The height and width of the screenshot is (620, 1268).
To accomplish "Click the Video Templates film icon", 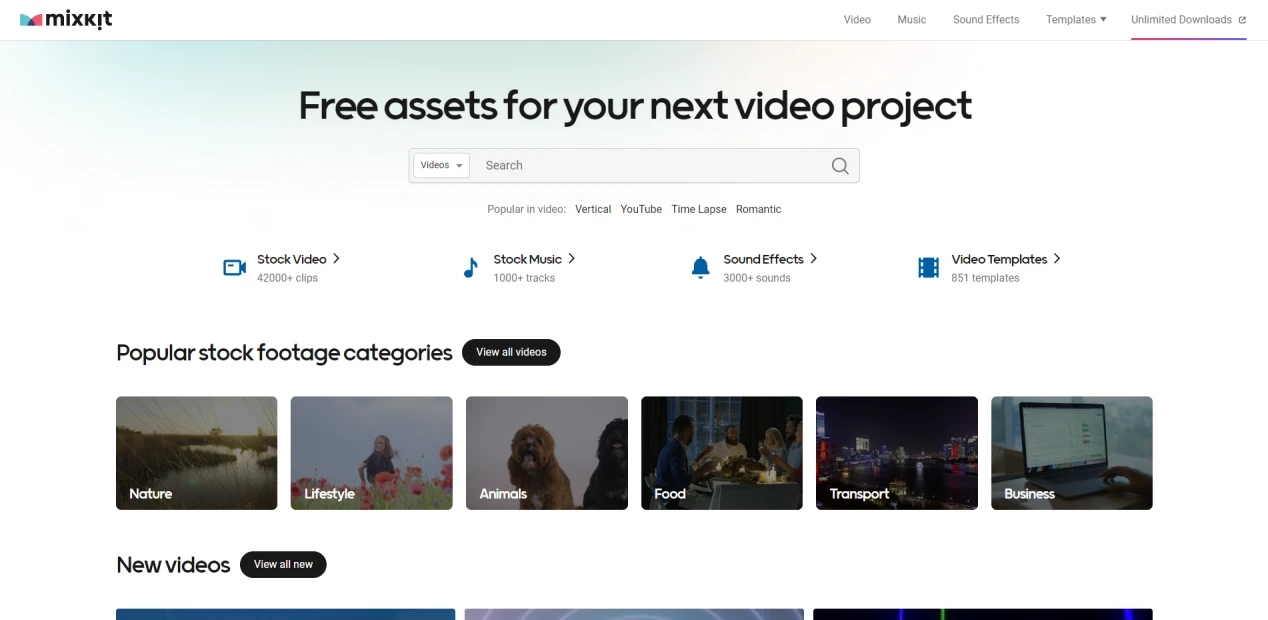I will pos(929,268).
